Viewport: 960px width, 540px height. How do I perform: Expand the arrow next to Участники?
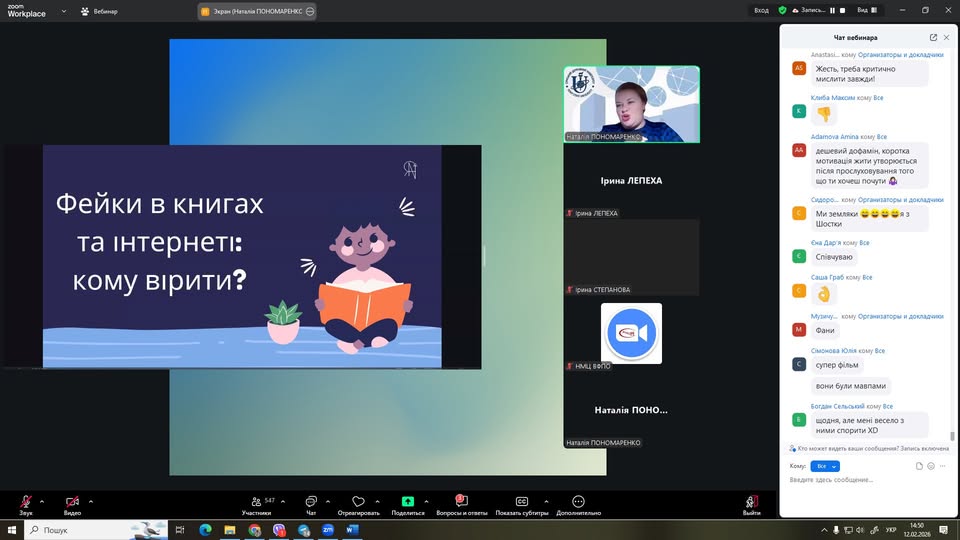pyautogui.click(x=283, y=501)
